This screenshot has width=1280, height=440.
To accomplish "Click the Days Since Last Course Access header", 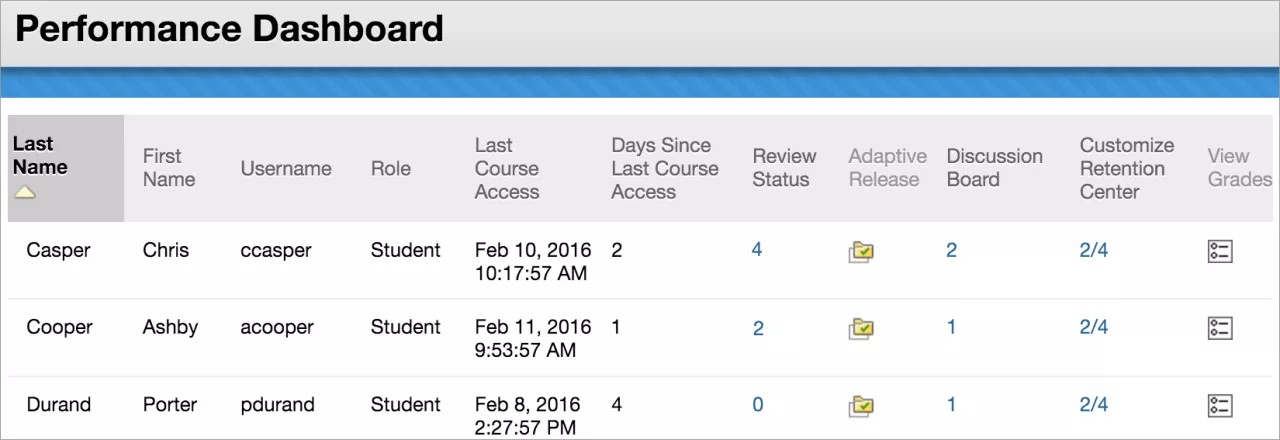I will 664,168.
